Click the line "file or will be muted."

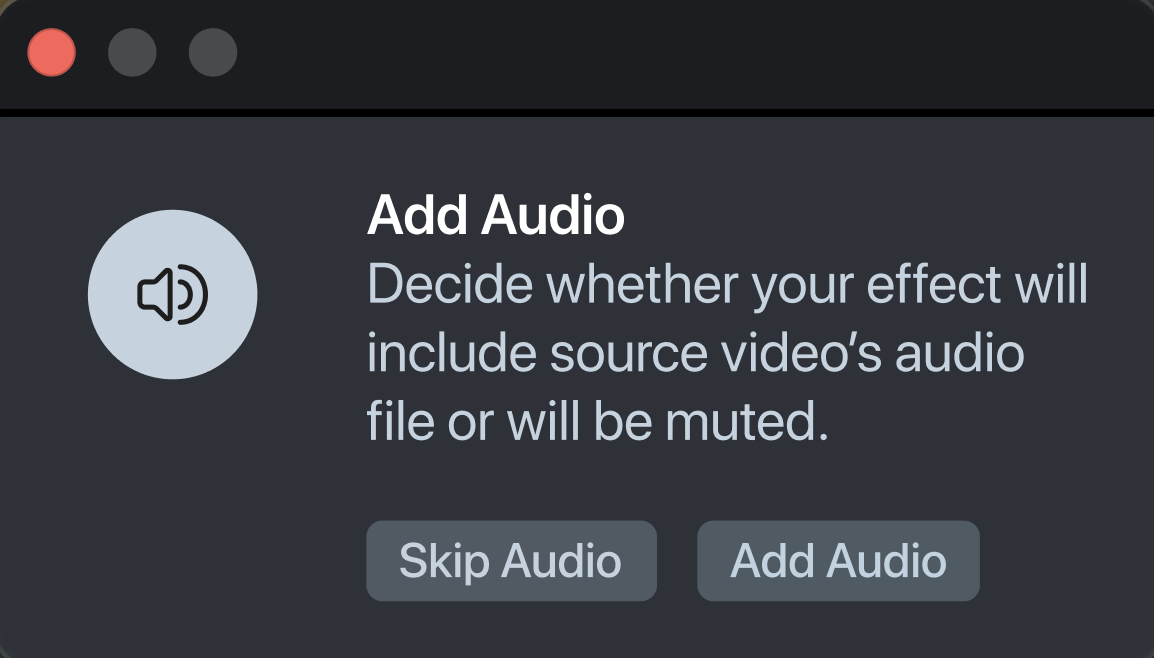point(598,422)
